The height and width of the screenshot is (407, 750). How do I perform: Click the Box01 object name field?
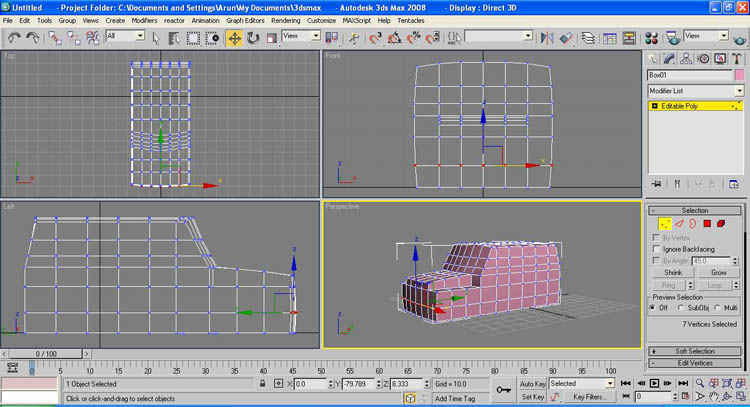689,75
